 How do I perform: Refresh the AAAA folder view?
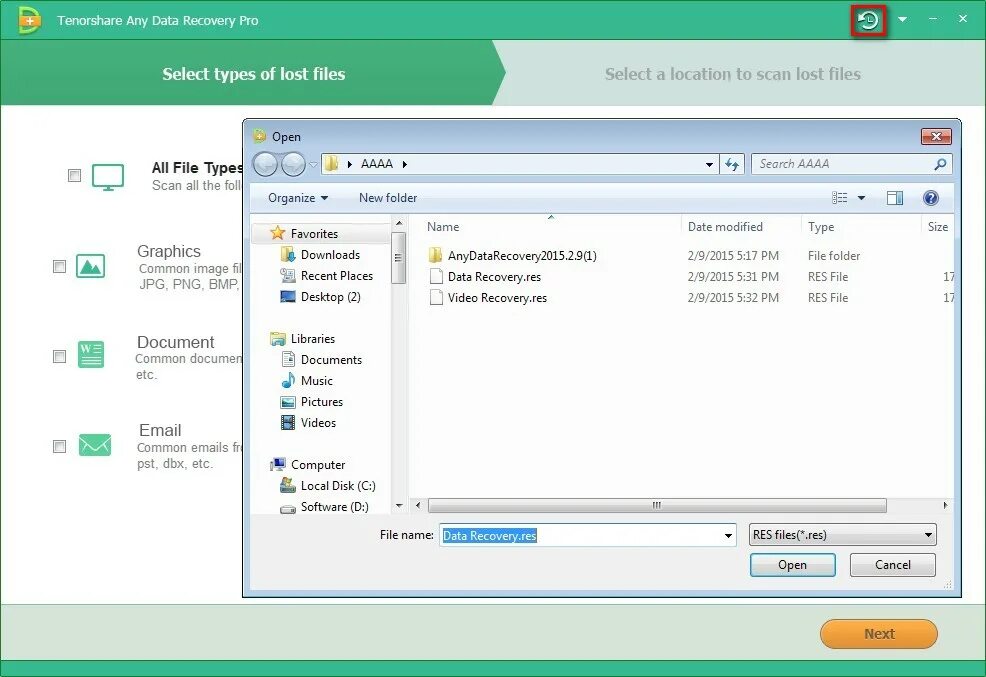point(732,164)
